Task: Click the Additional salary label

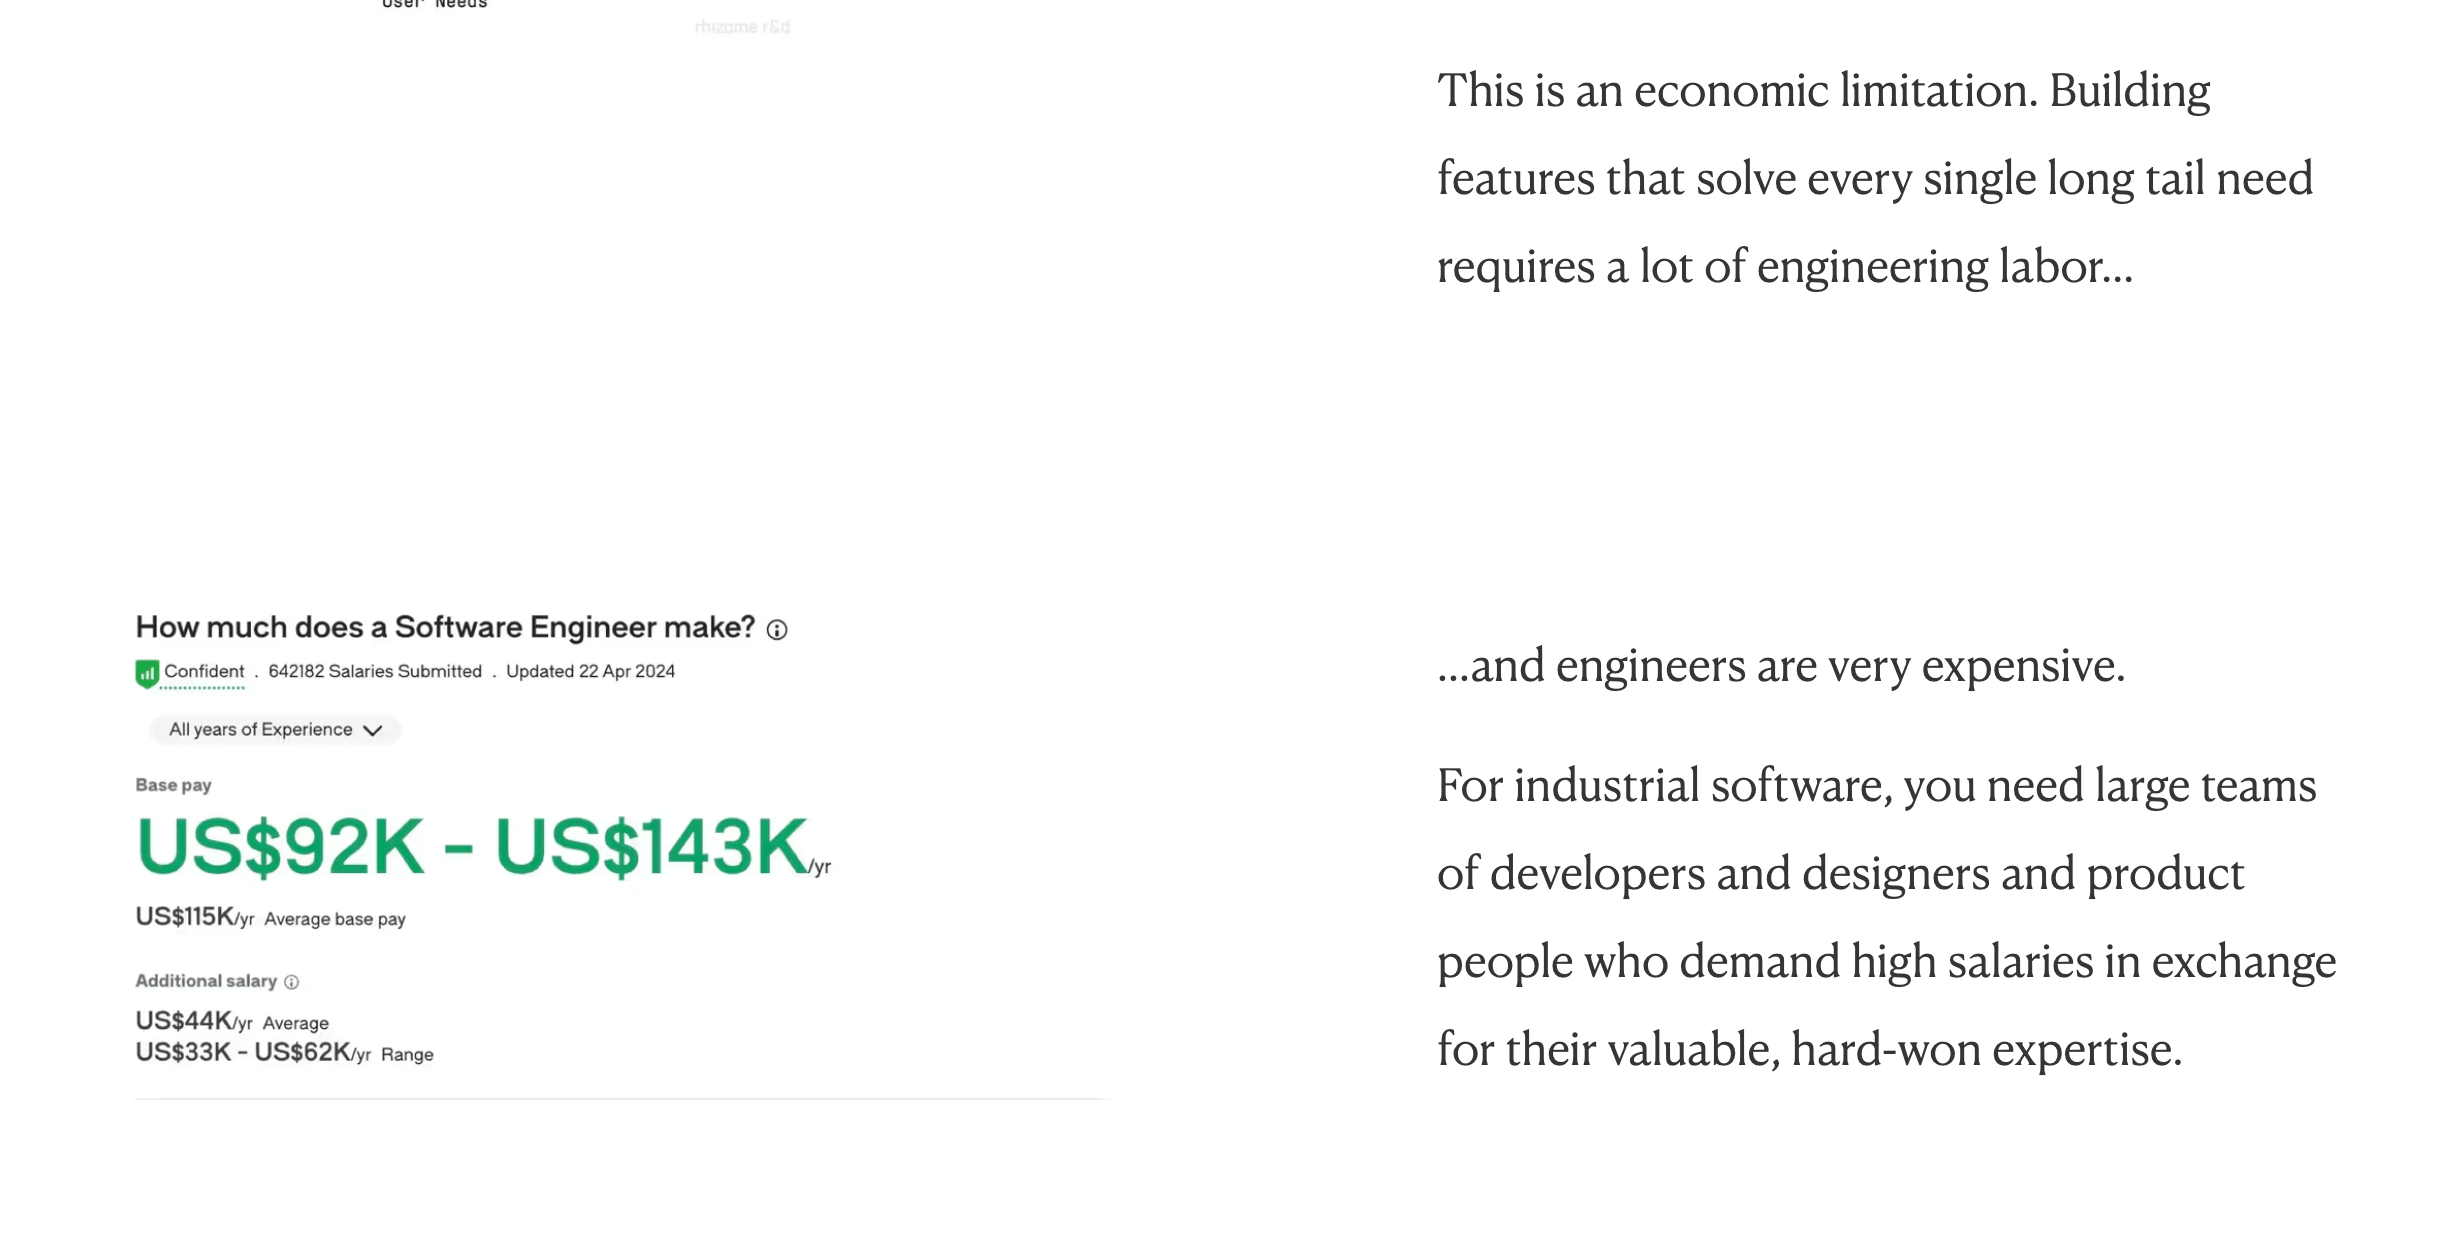Action: 206,981
